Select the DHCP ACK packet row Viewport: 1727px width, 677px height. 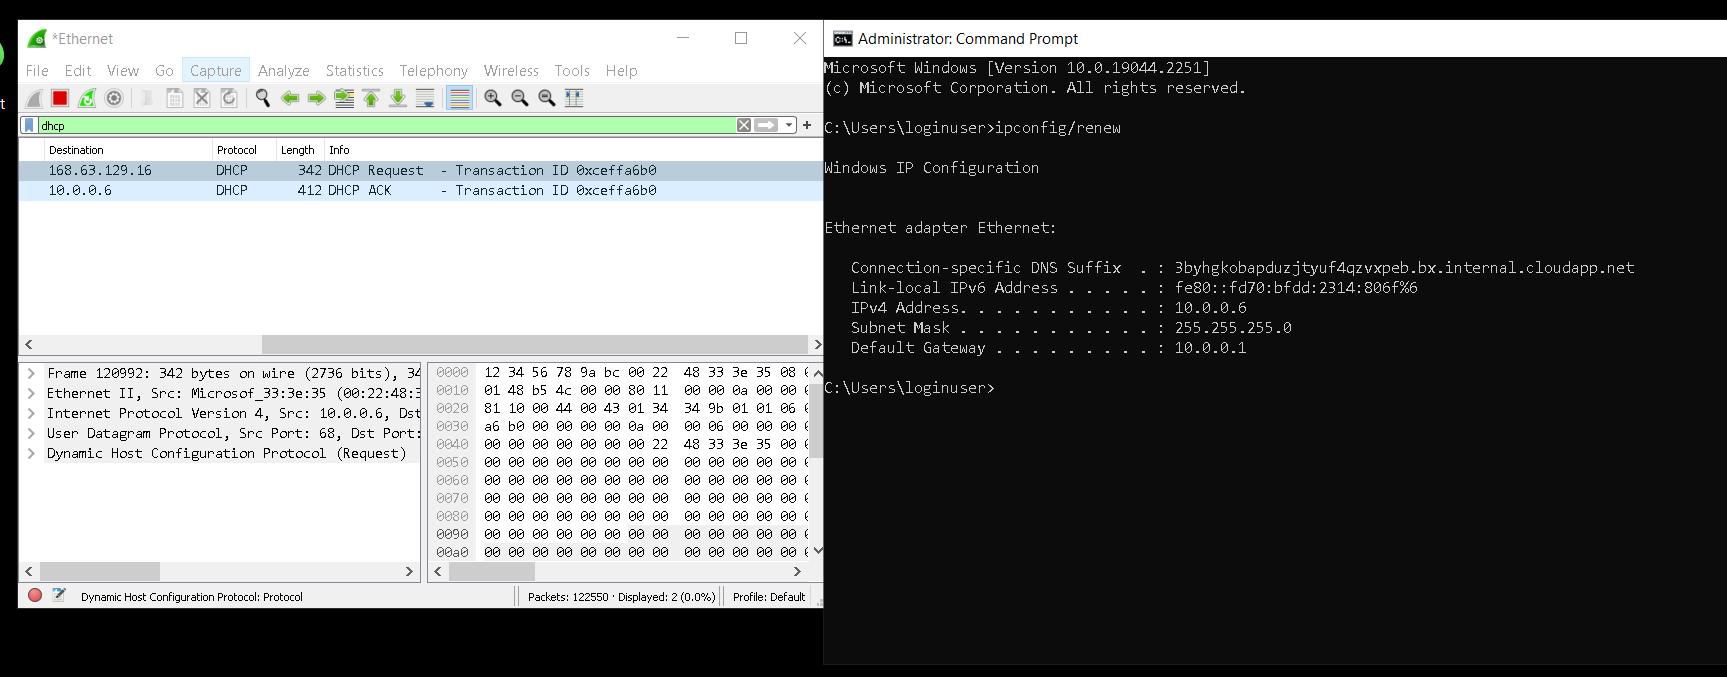[x=420, y=191]
